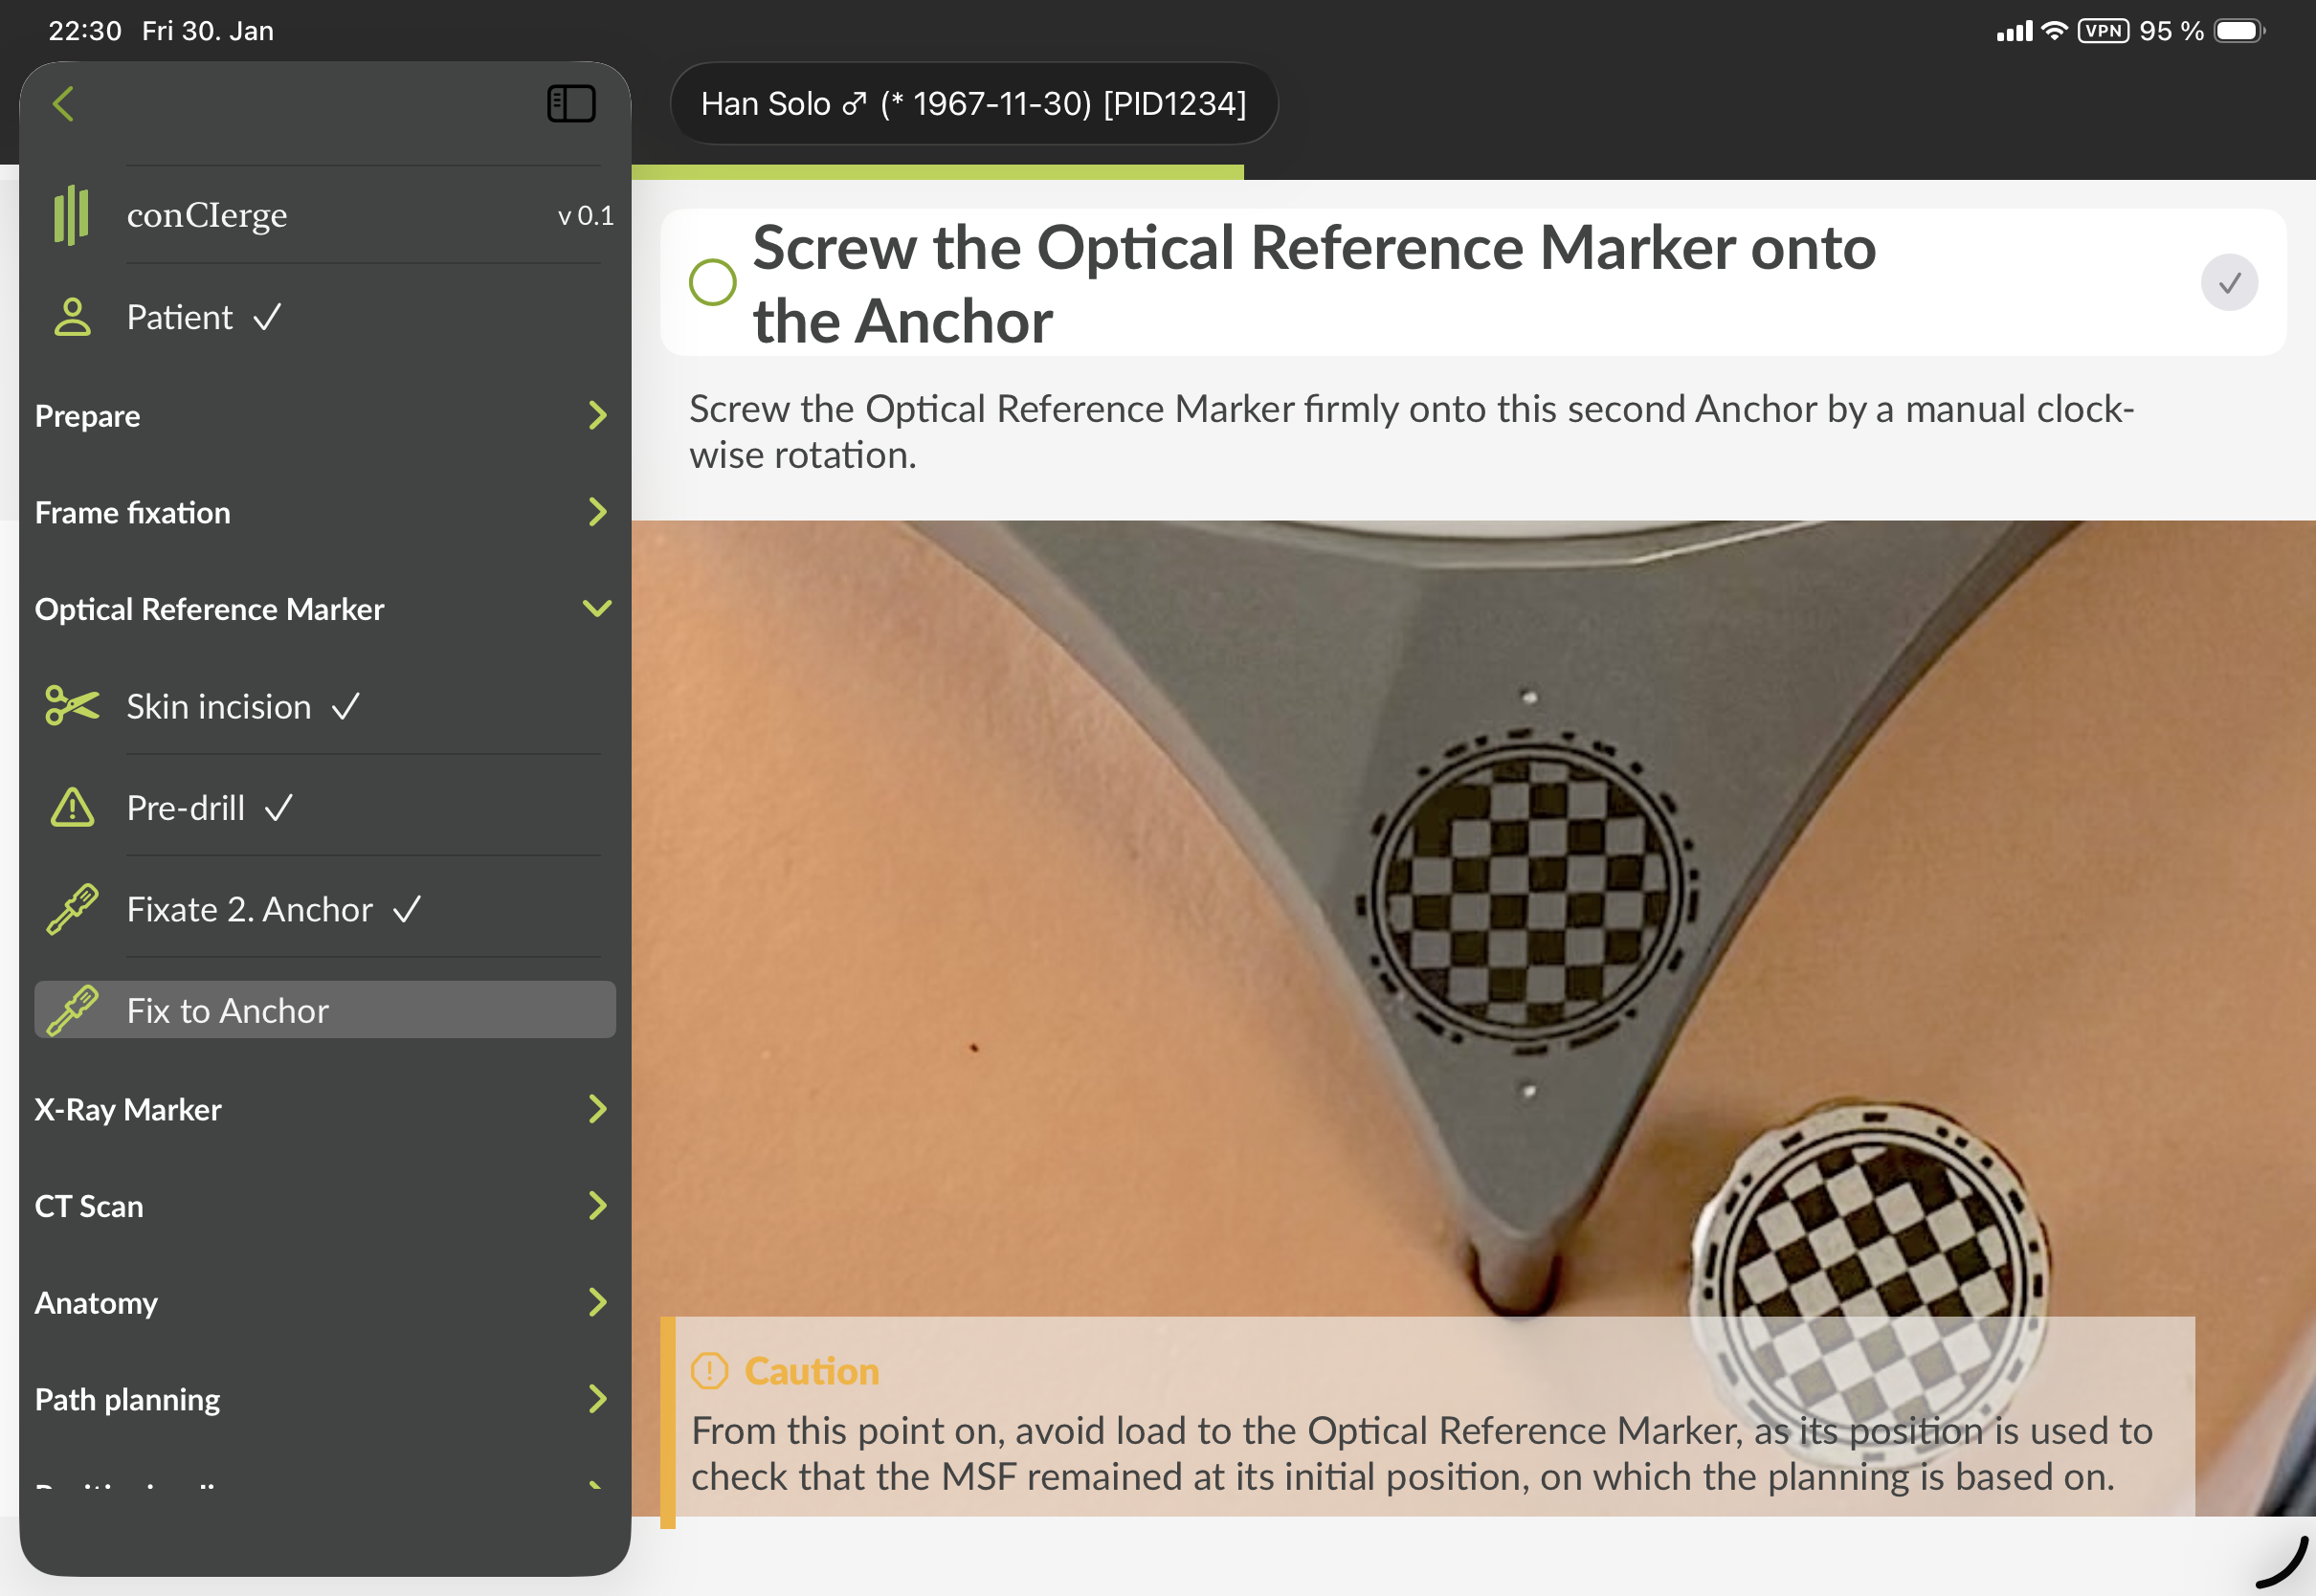Tap the cellular signal bars

point(2014,31)
